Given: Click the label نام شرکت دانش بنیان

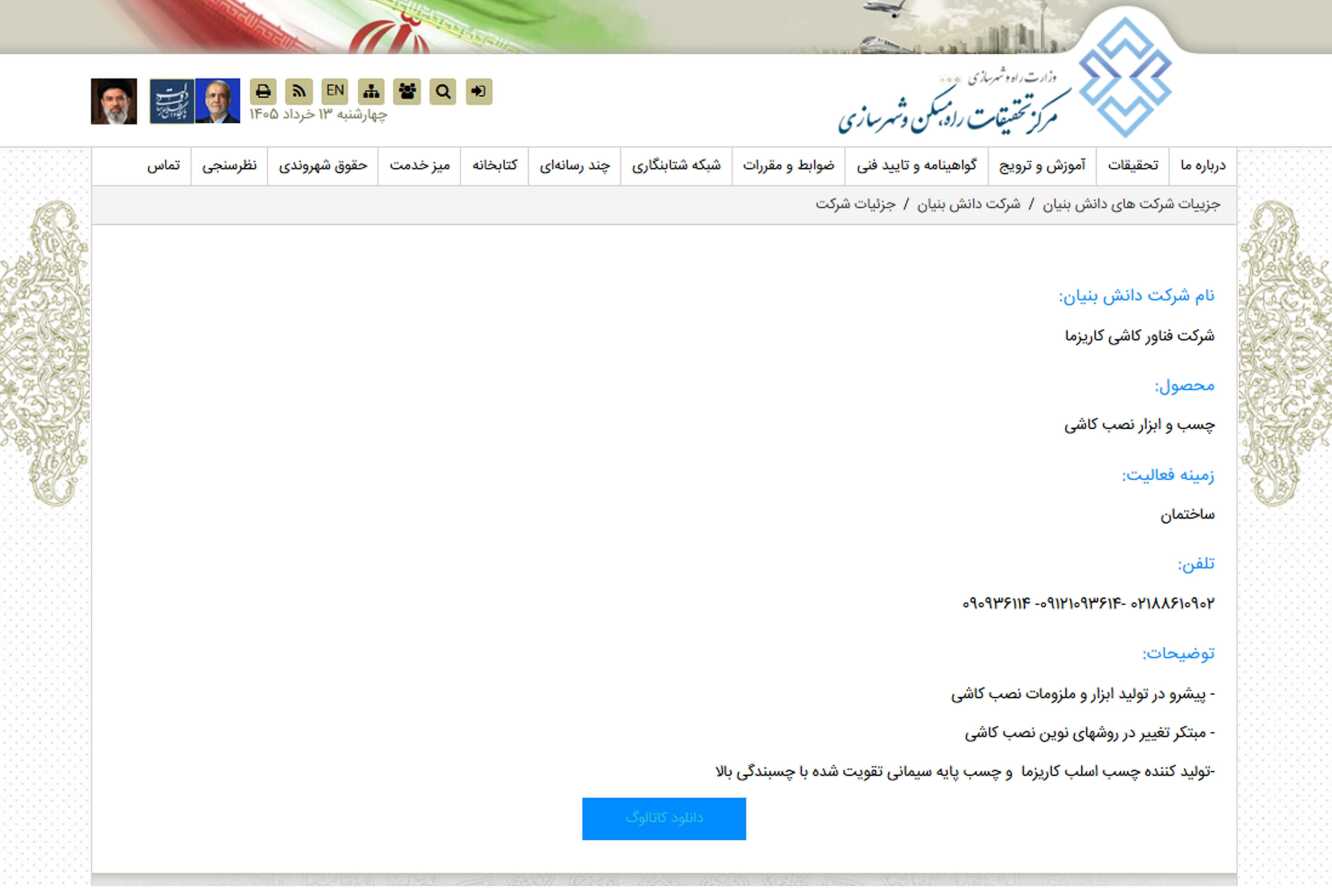Looking at the screenshot, I should click(x=1137, y=296).
